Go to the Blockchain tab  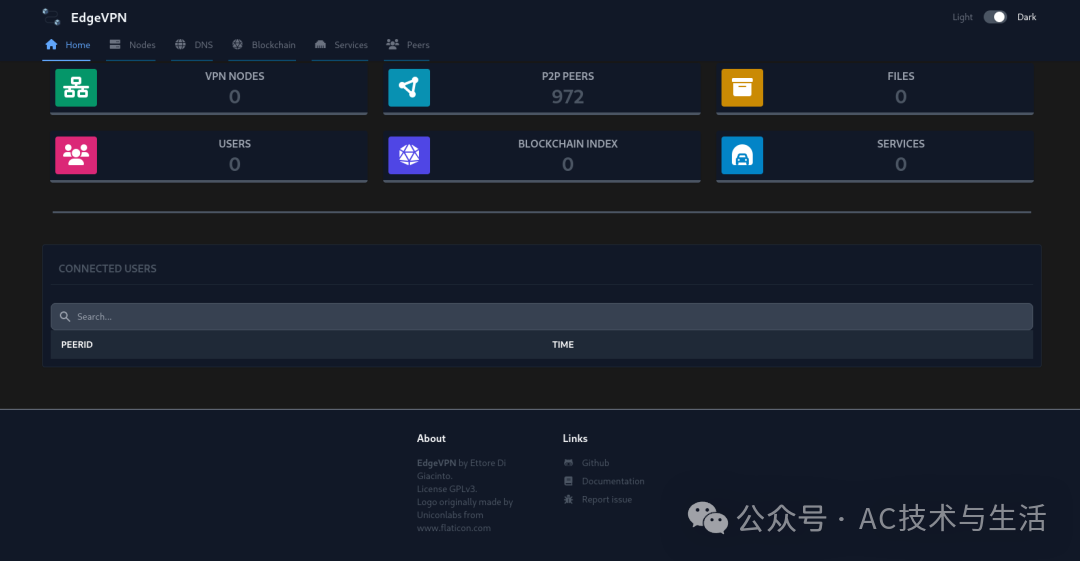(264, 45)
